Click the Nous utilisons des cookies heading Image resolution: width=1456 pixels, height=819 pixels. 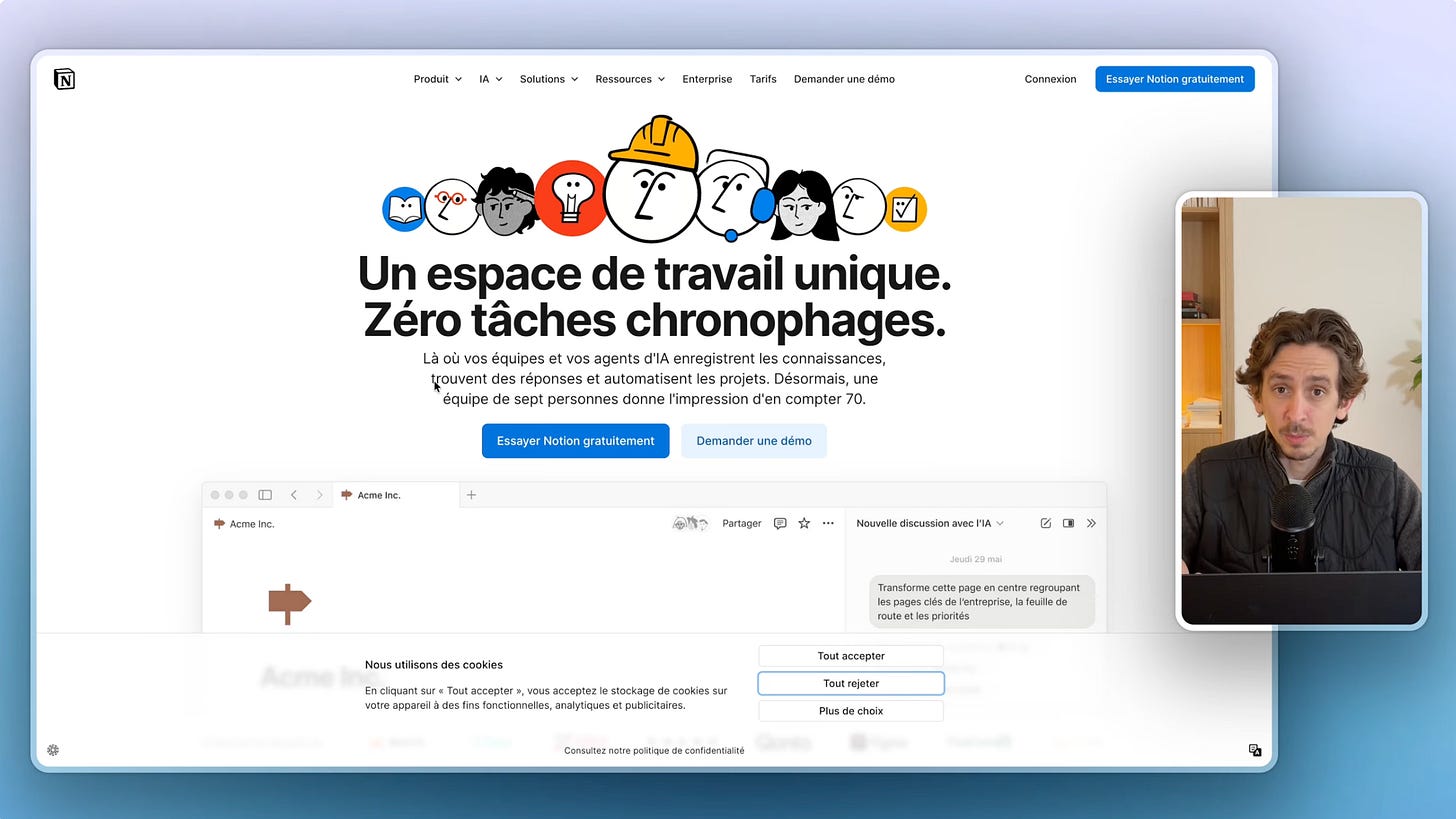[x=434, y=665]
